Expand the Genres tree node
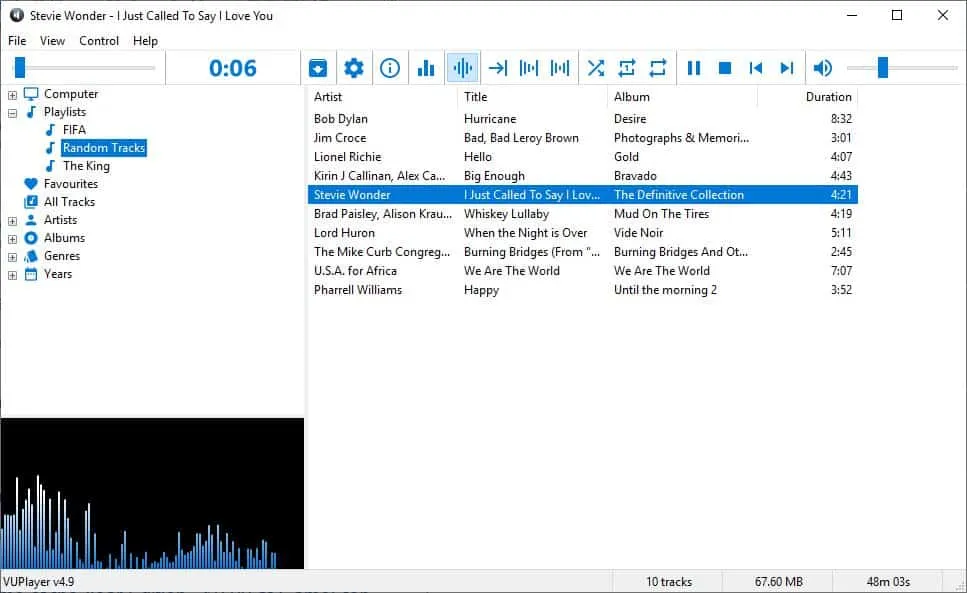The image size is (967, 593). (12, 256)
